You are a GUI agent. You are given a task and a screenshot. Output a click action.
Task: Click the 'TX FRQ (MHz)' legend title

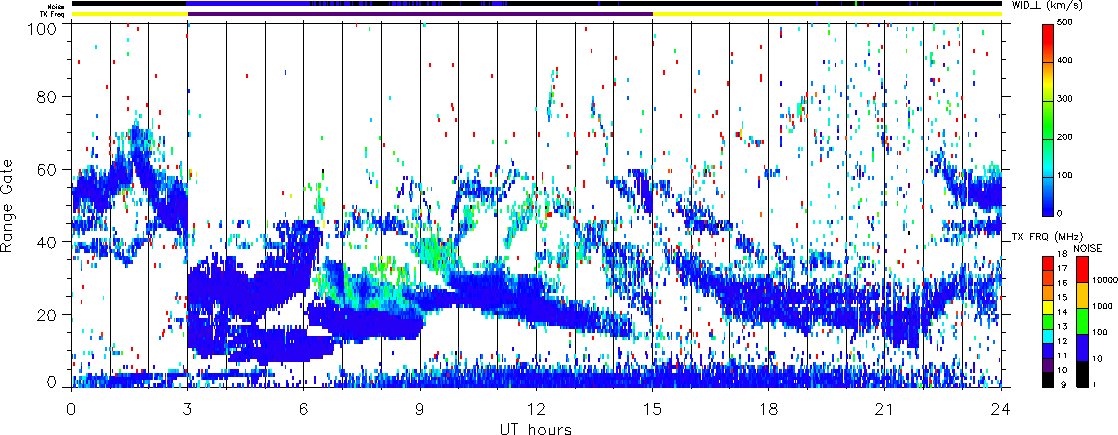[1045, 236]
